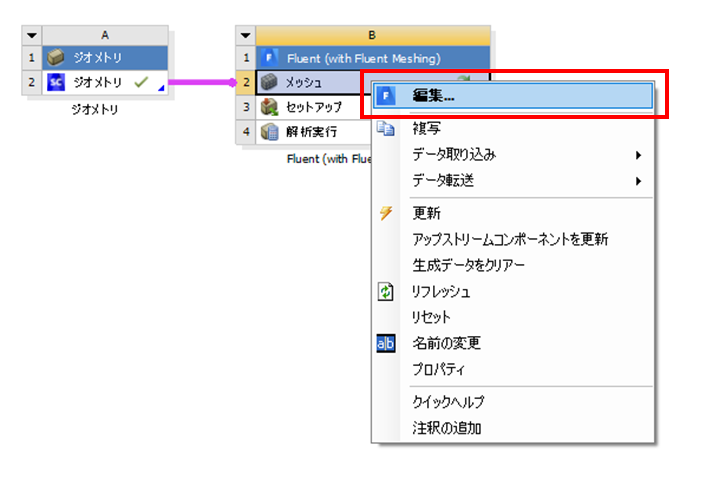
Task: Click the Fluent (with Flue label below system B
Action: (x=329, y=159)
